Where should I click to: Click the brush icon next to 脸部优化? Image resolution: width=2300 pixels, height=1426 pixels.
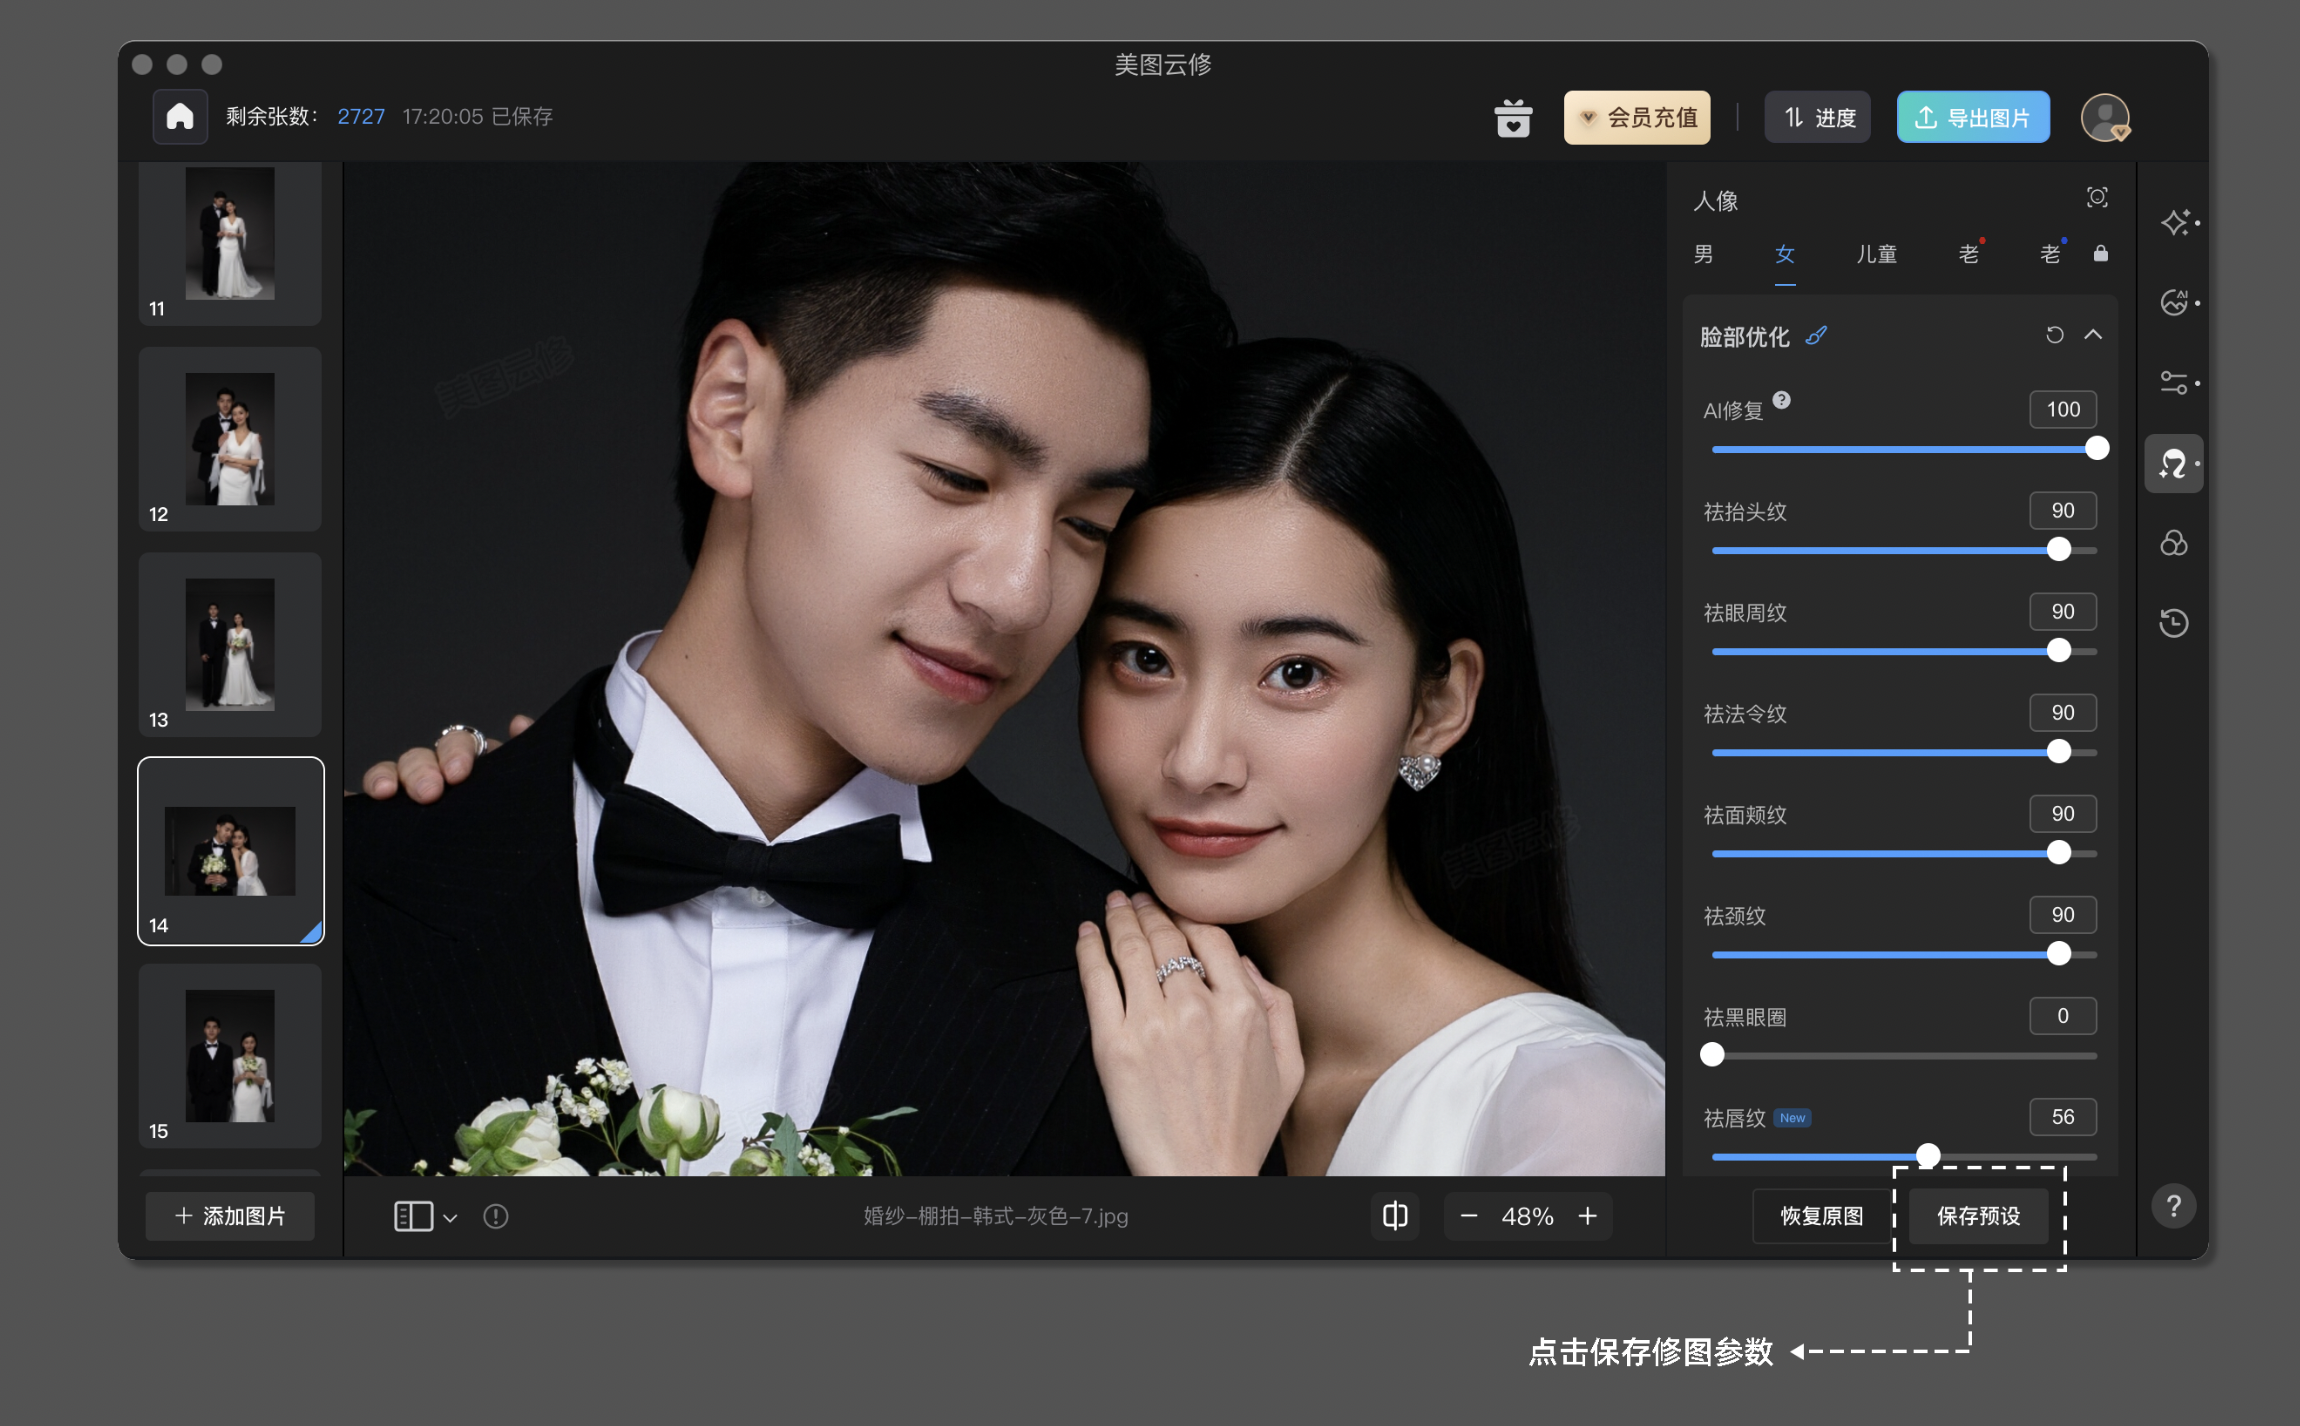tap(1817, 336)
